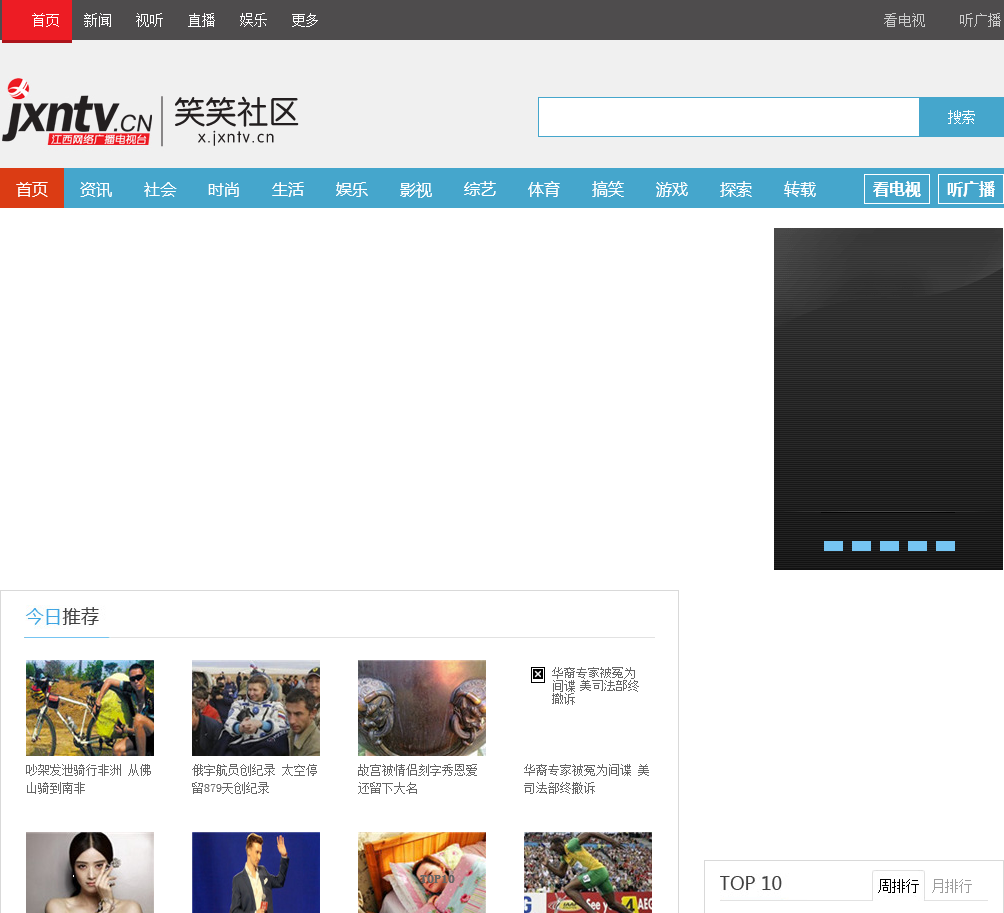Open article 俄宇航员创纪录 太空停留879天创纪录
This screenshot has height=913, width=1004.
[255, 779]
